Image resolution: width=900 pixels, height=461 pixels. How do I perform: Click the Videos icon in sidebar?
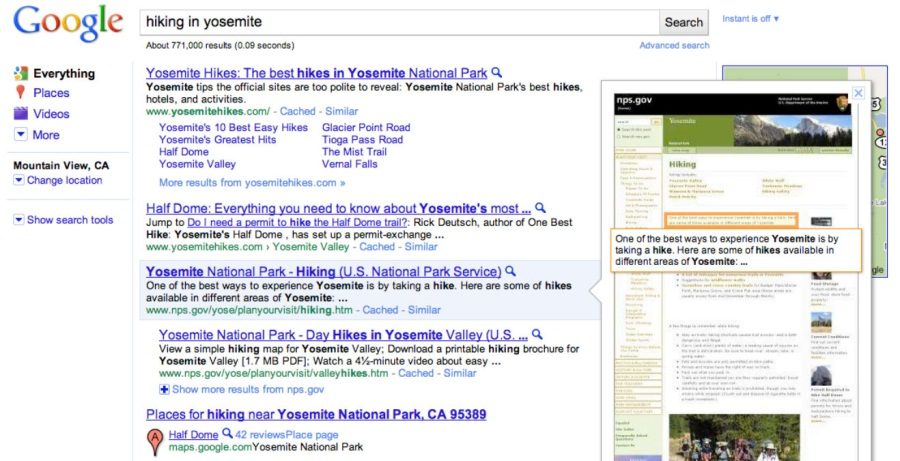(20, 114)
